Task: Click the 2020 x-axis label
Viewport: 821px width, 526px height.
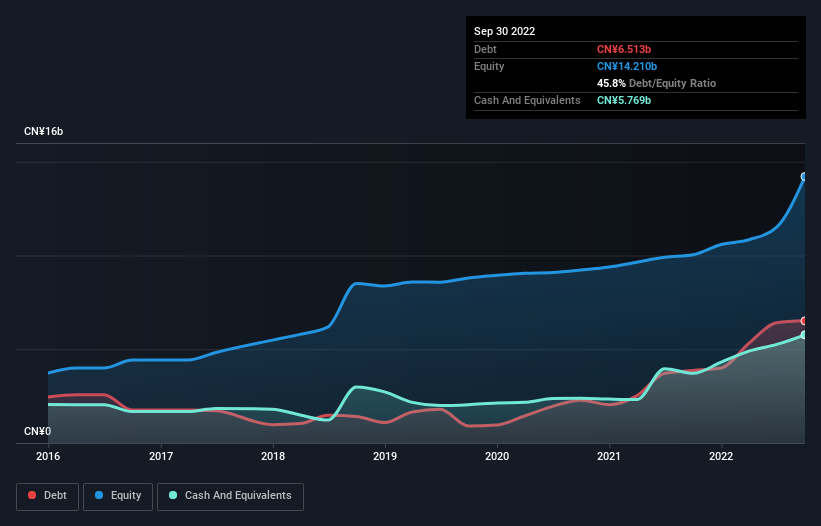Action: [497, 456]
